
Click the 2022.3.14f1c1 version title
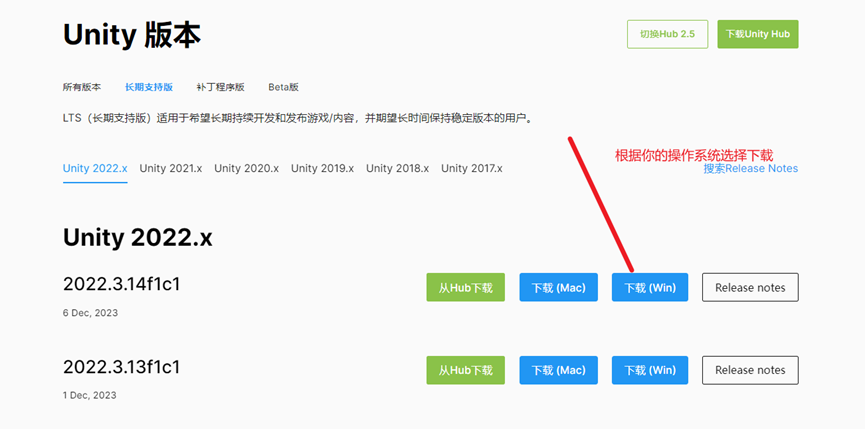click(121, 284)
